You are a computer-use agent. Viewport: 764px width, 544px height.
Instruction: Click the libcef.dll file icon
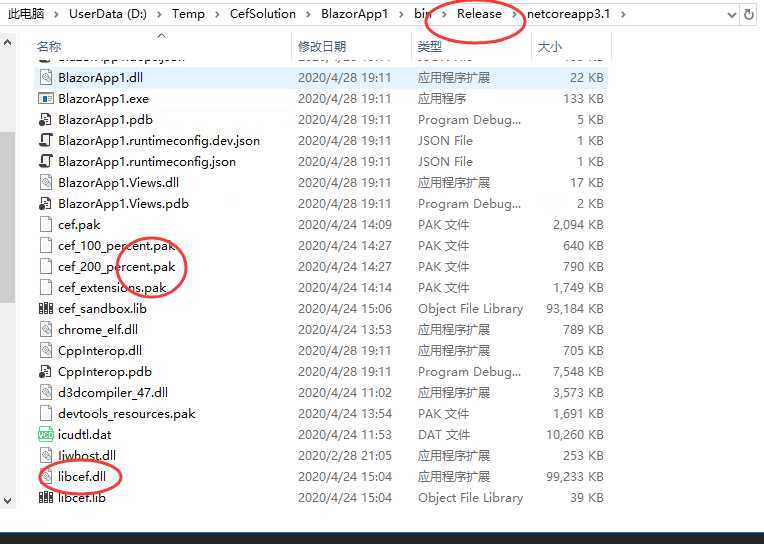point(46,476)
